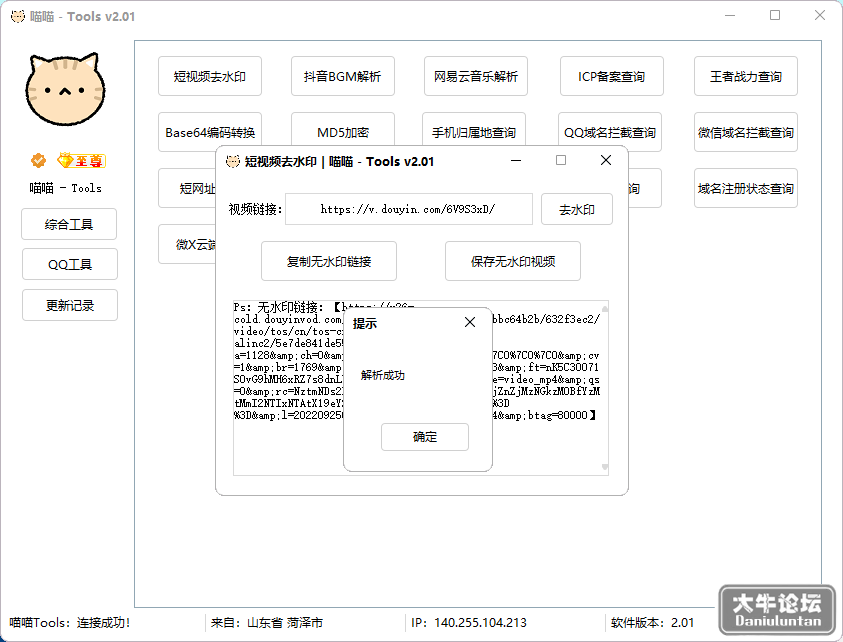This screenshot has height=642, width=843.
Task: Open the 抖音BGM解析 tool
Action: point(343,76)
